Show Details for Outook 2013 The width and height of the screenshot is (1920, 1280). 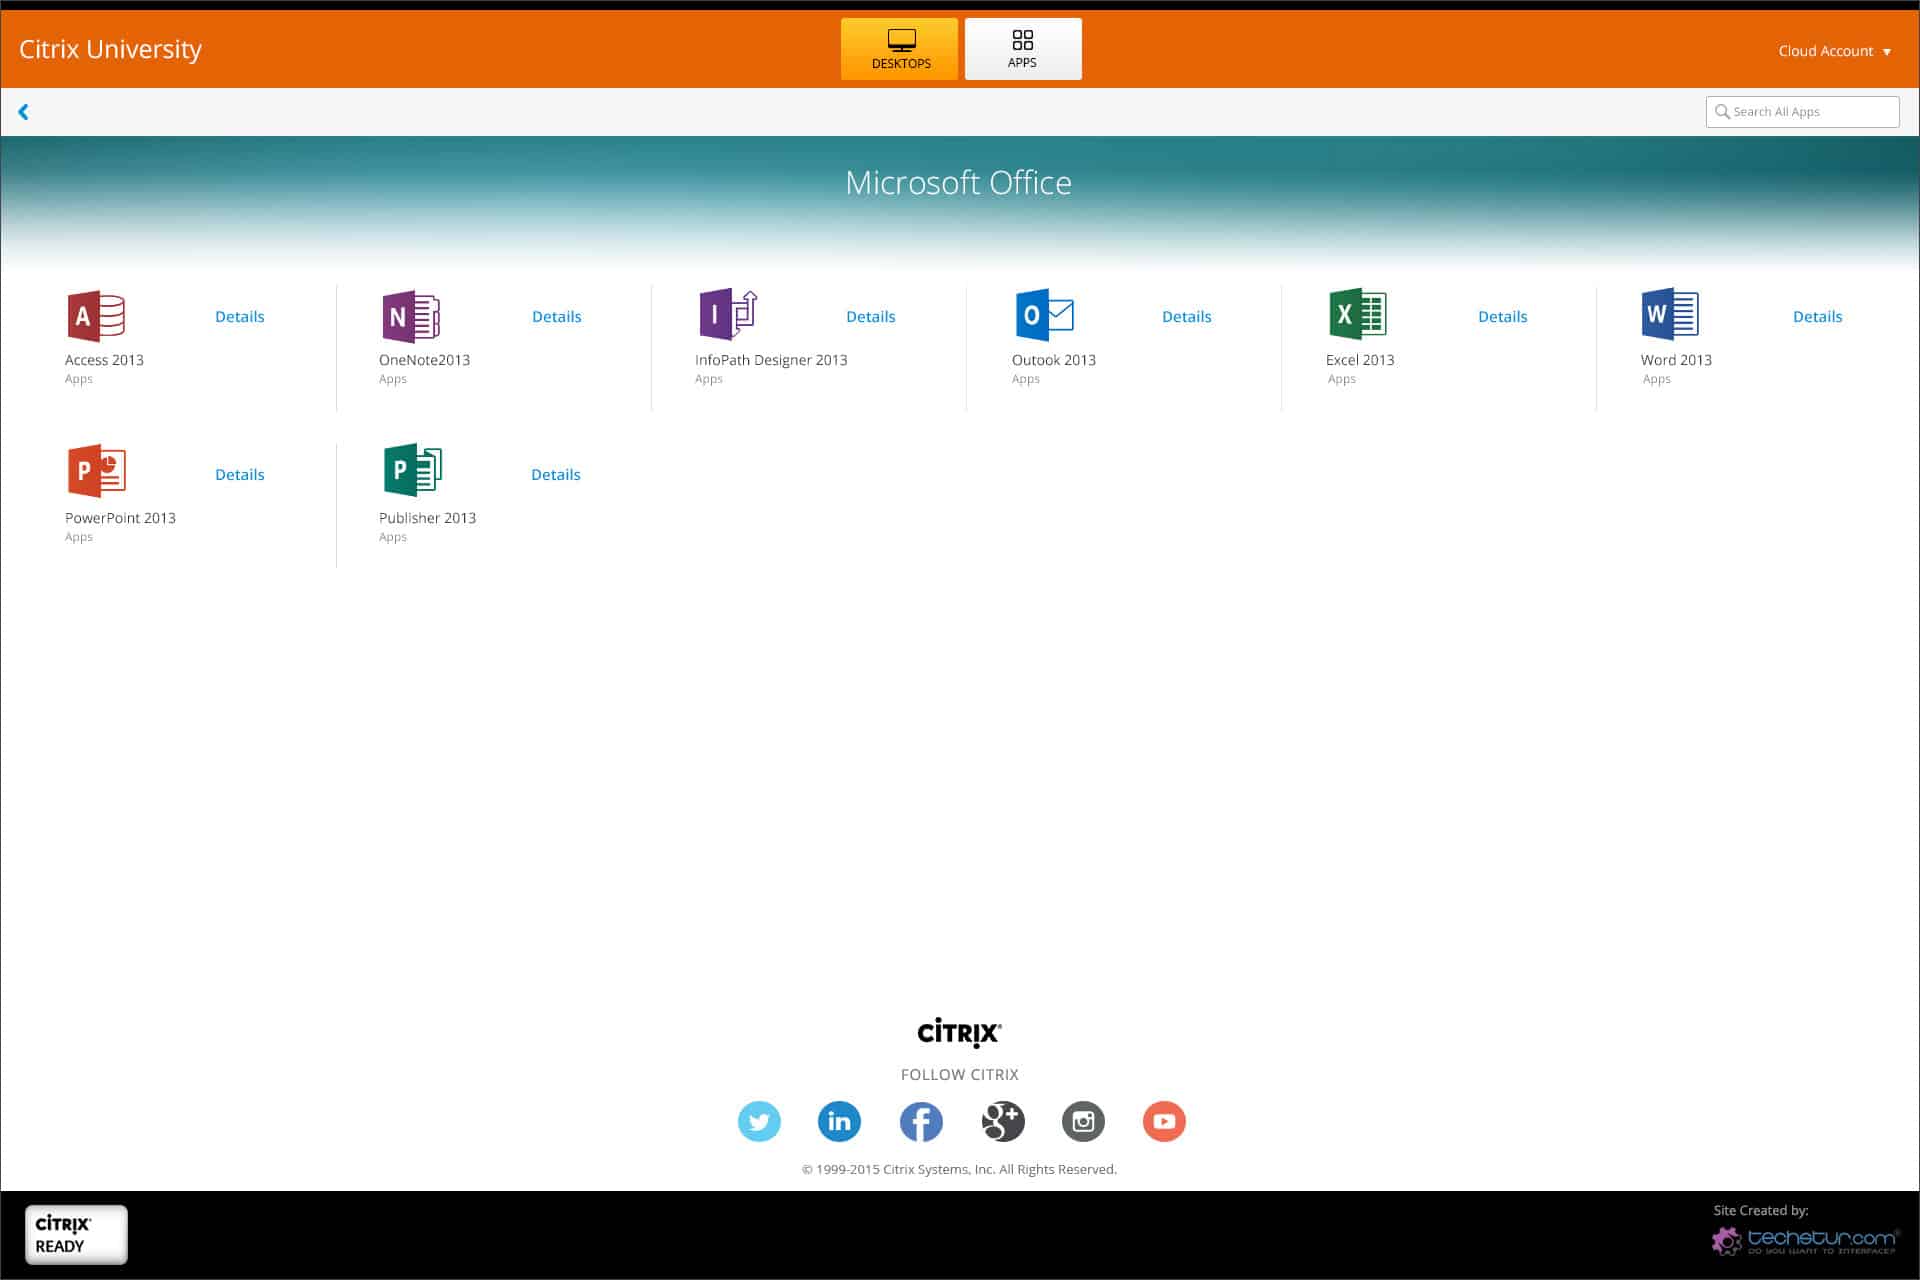click(x=1187, y=316)
